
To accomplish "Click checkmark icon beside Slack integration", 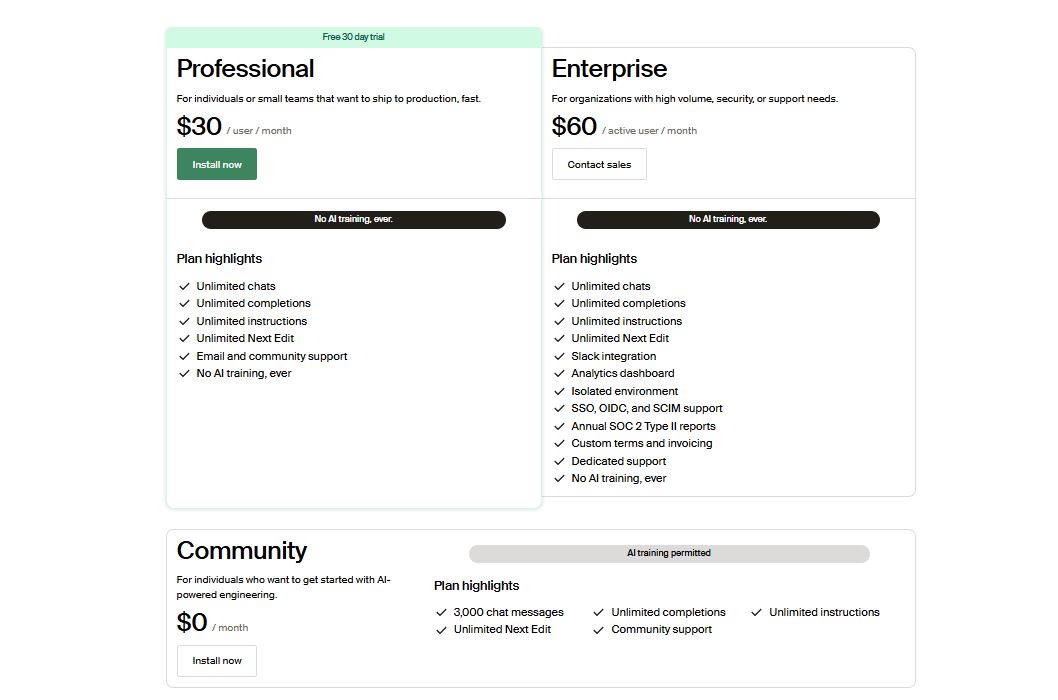I will [x=560, y=356].
